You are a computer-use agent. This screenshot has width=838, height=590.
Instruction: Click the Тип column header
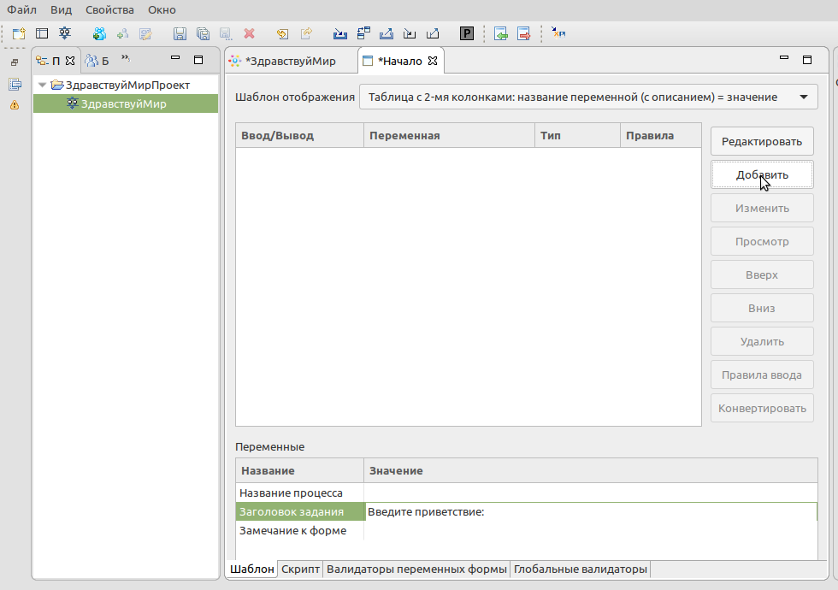577,135
